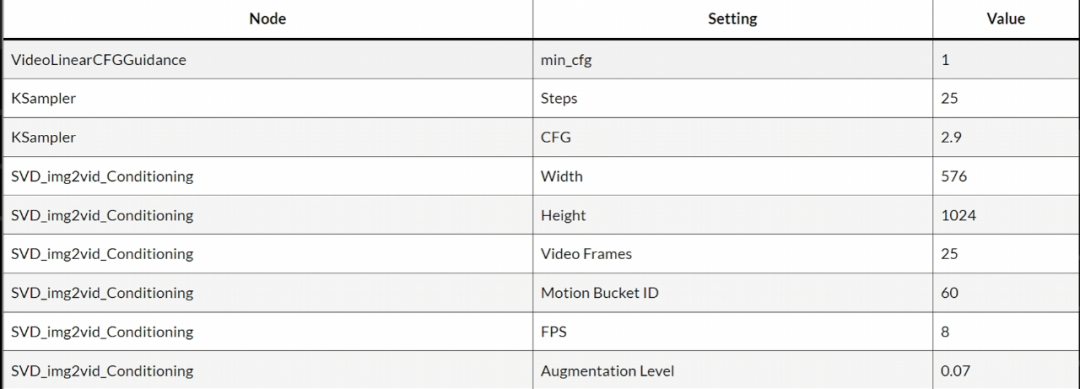
Task: Click the Video Frames setting cell
Action: 732,254
